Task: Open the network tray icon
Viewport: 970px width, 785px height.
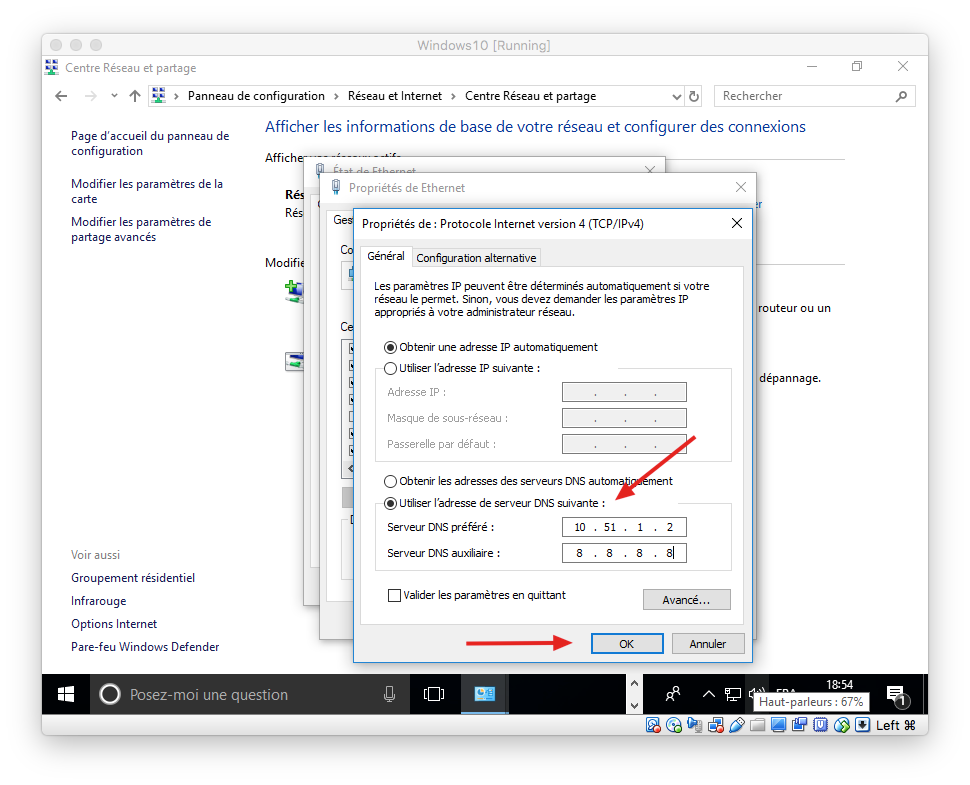Action: pyautogui.click(x=733, y=695)
